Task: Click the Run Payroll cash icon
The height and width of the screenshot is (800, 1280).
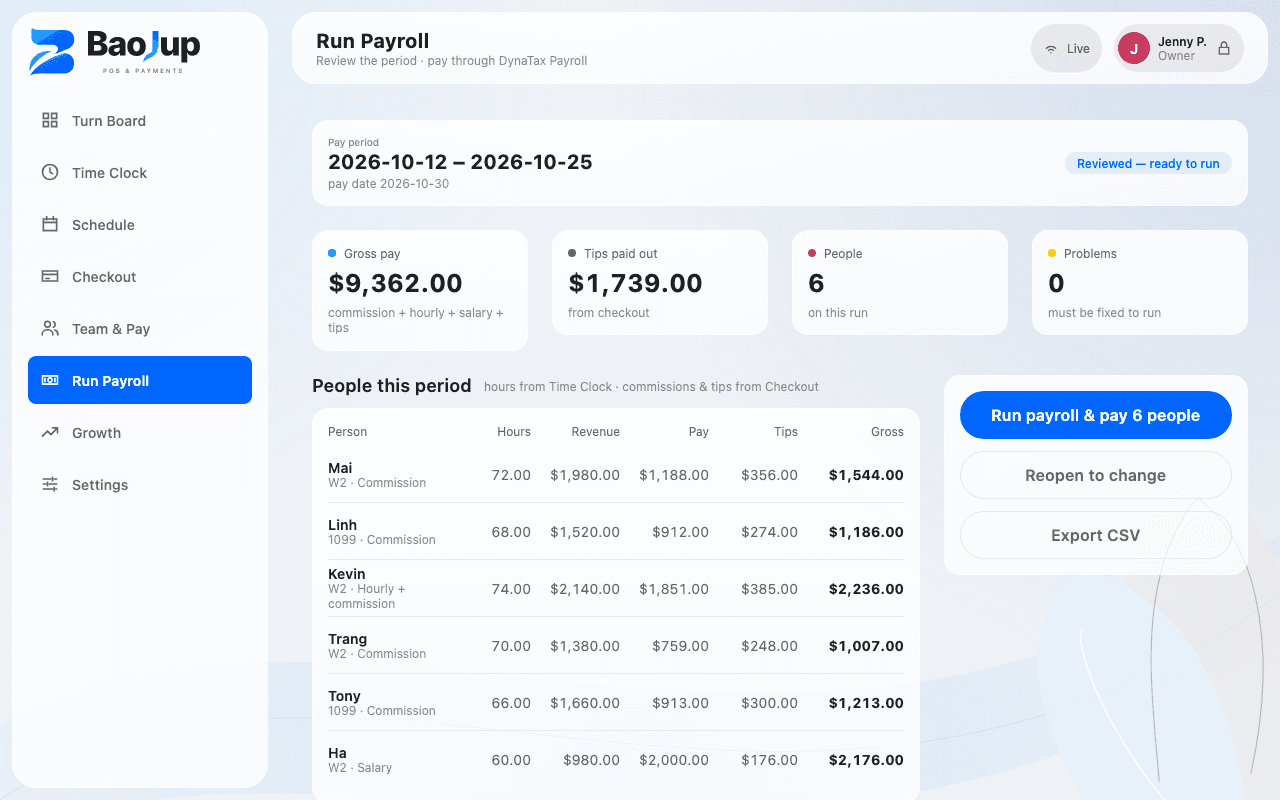Action: [50, 381]
